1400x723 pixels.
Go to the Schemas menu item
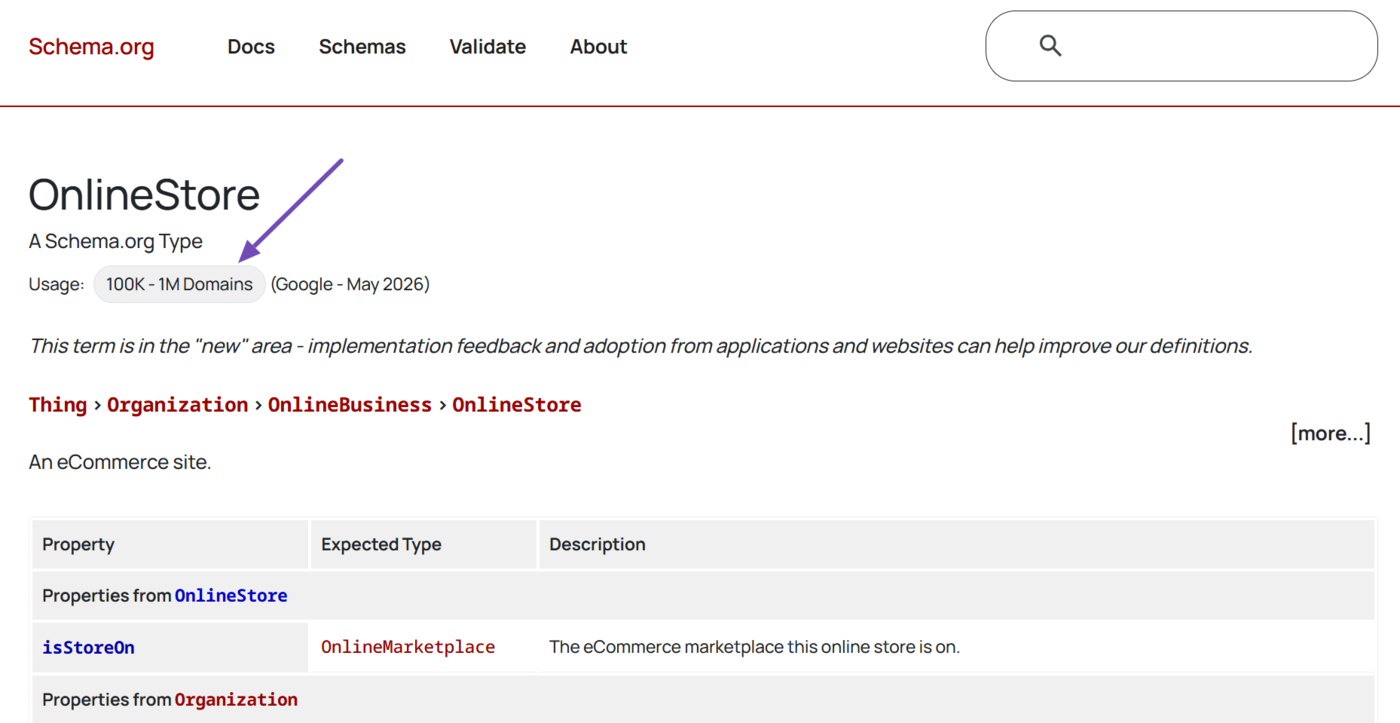[362, 46]
